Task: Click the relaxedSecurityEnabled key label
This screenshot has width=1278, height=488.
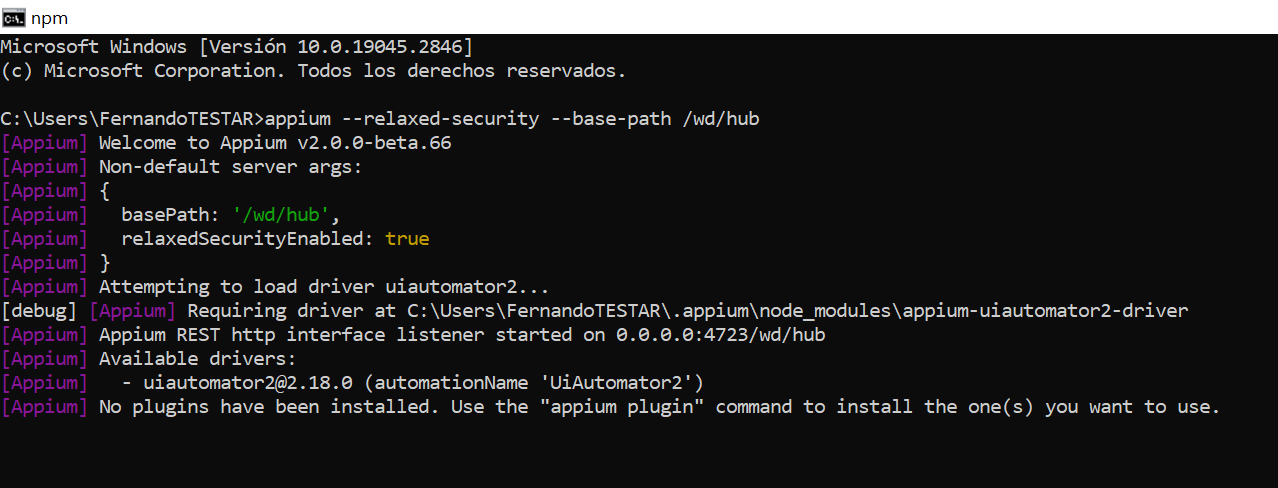Action: pyautogui.click(x=248, y=239)
